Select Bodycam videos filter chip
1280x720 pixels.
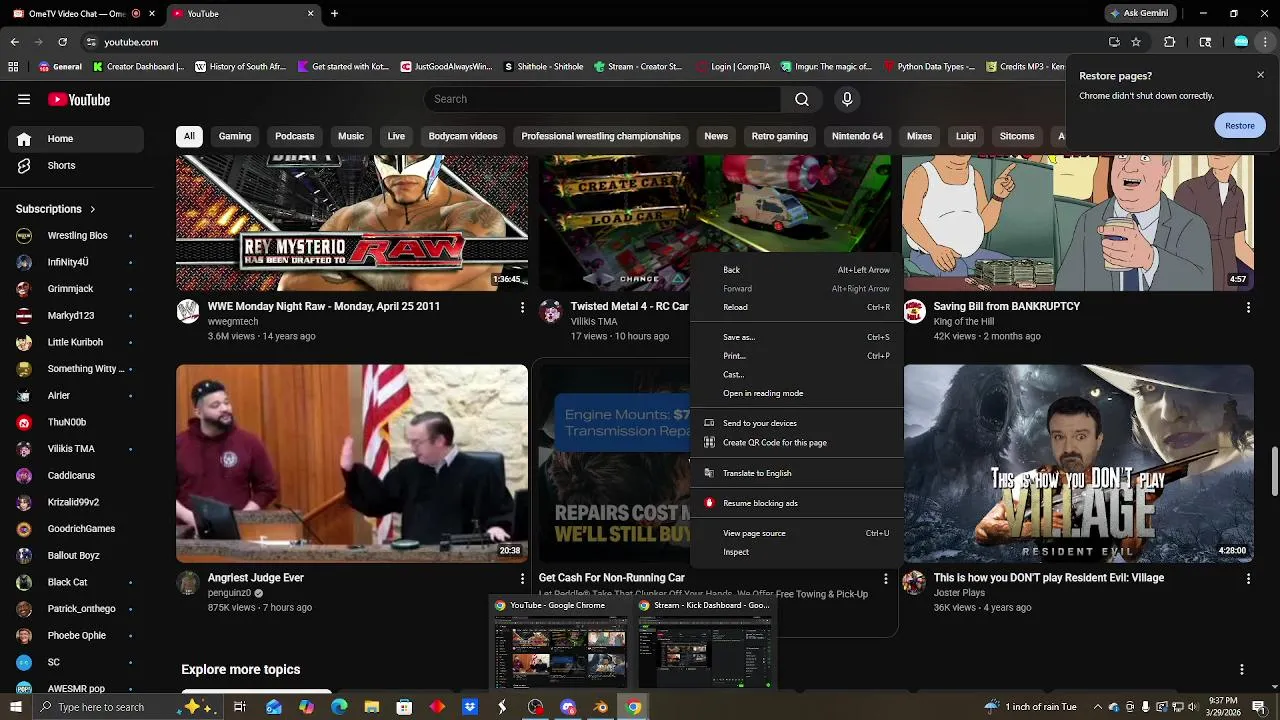pos(463,137)
